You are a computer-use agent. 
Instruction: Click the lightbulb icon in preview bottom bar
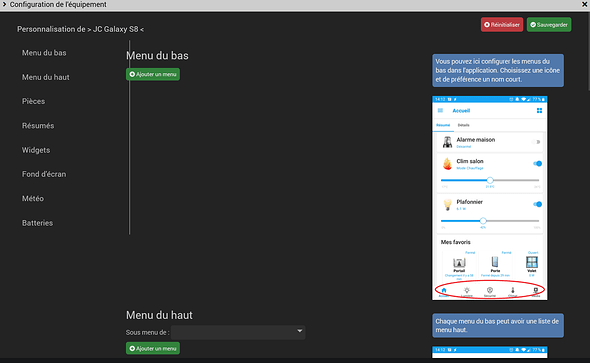(x=467, y=290)
